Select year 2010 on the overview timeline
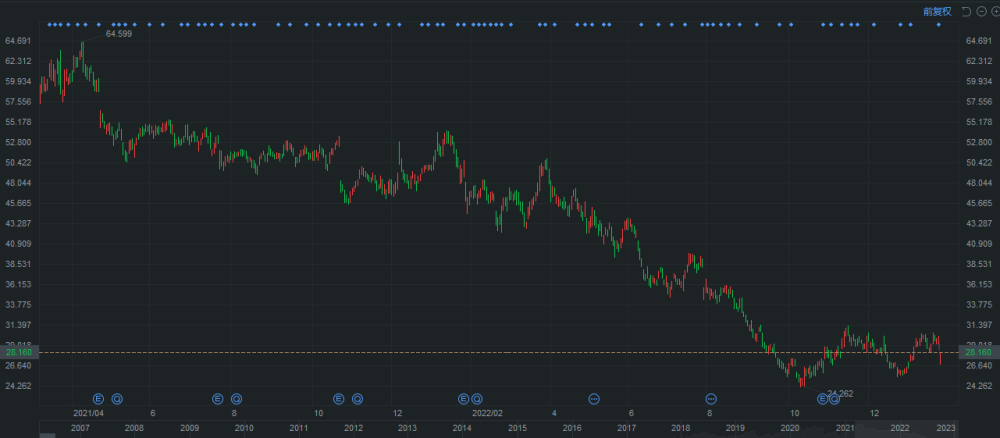This screenshot has width=1000, height=438. click(244, 428)
